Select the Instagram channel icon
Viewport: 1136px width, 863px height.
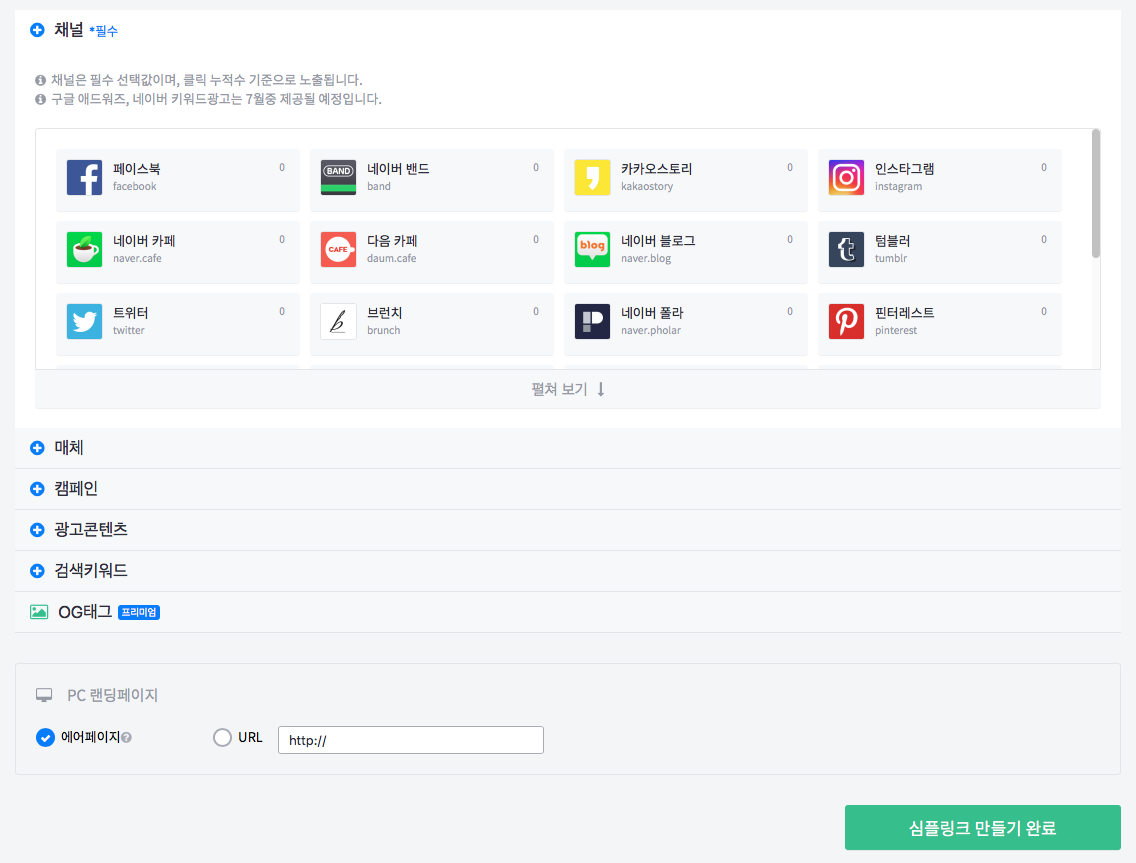coord(846,178)
